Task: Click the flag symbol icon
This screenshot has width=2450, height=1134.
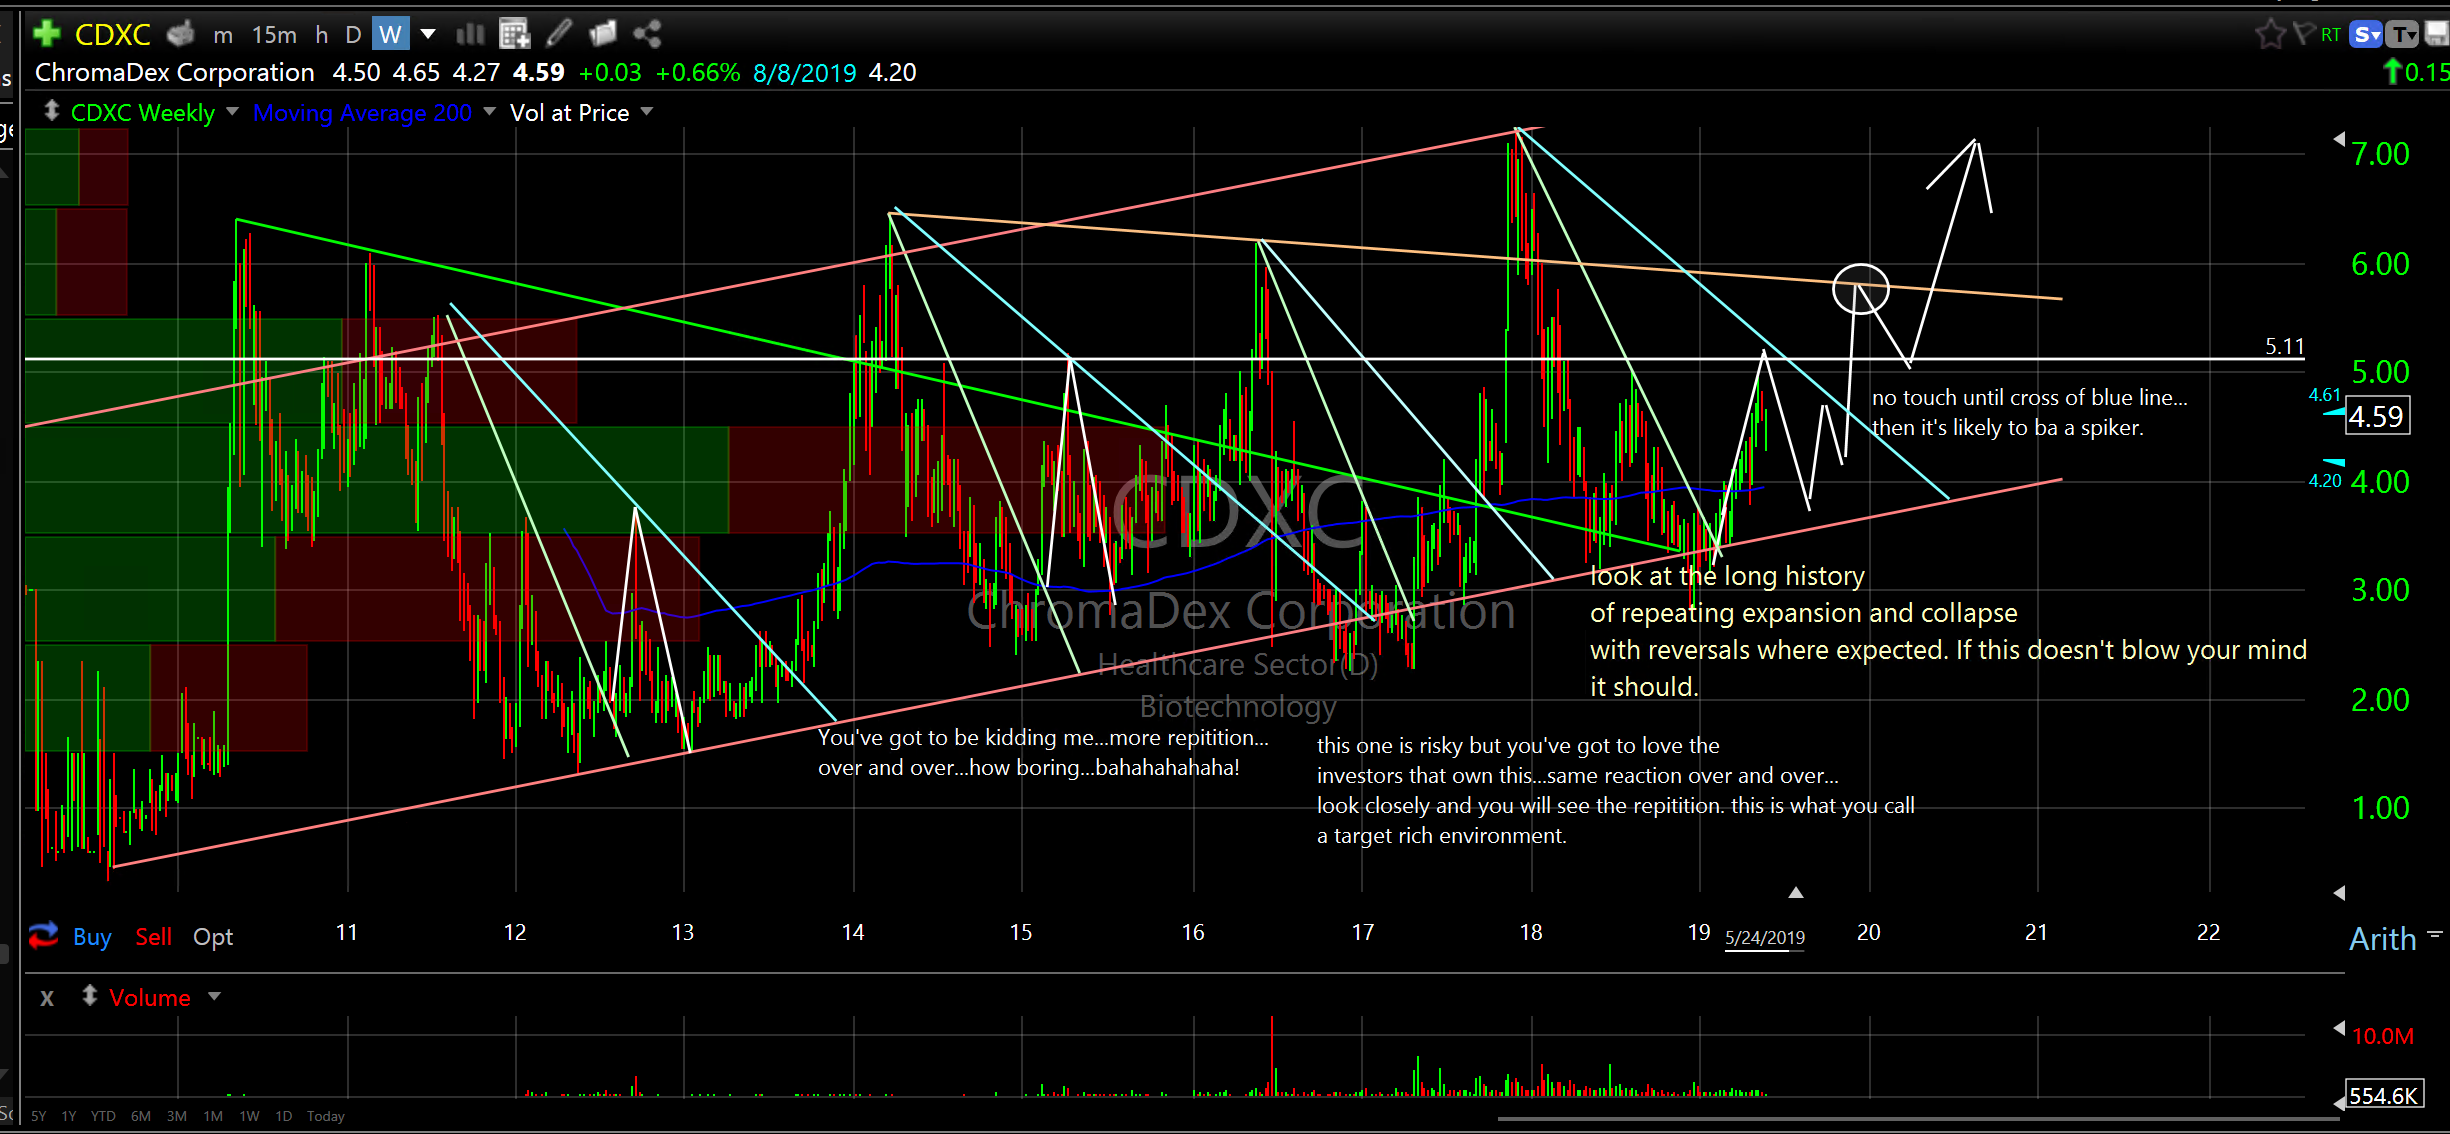Action: click(x=2302, y=35)
